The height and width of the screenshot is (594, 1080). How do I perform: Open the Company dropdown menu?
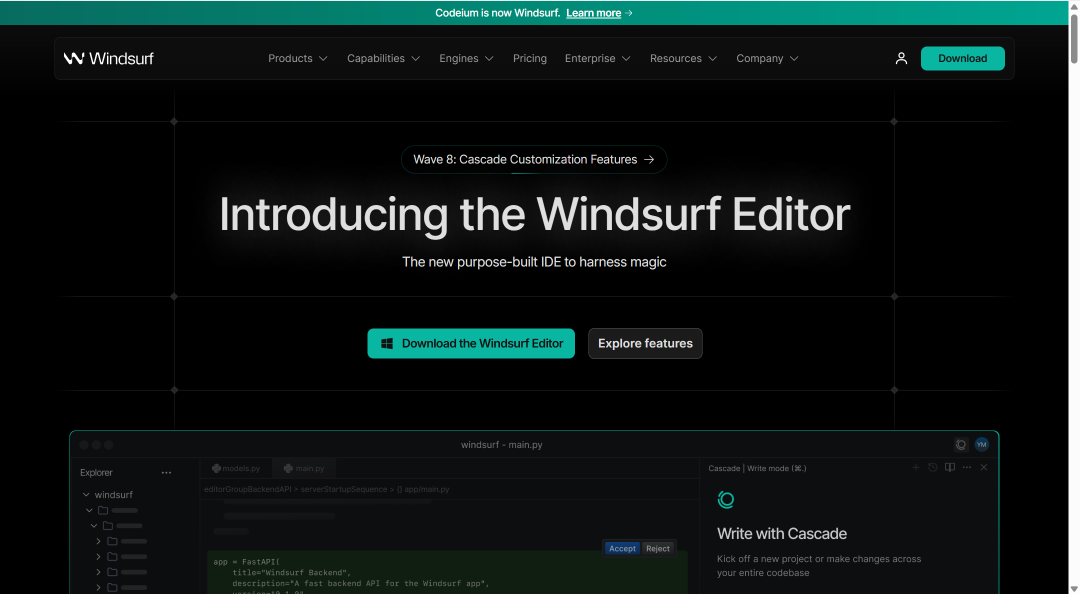767,59
